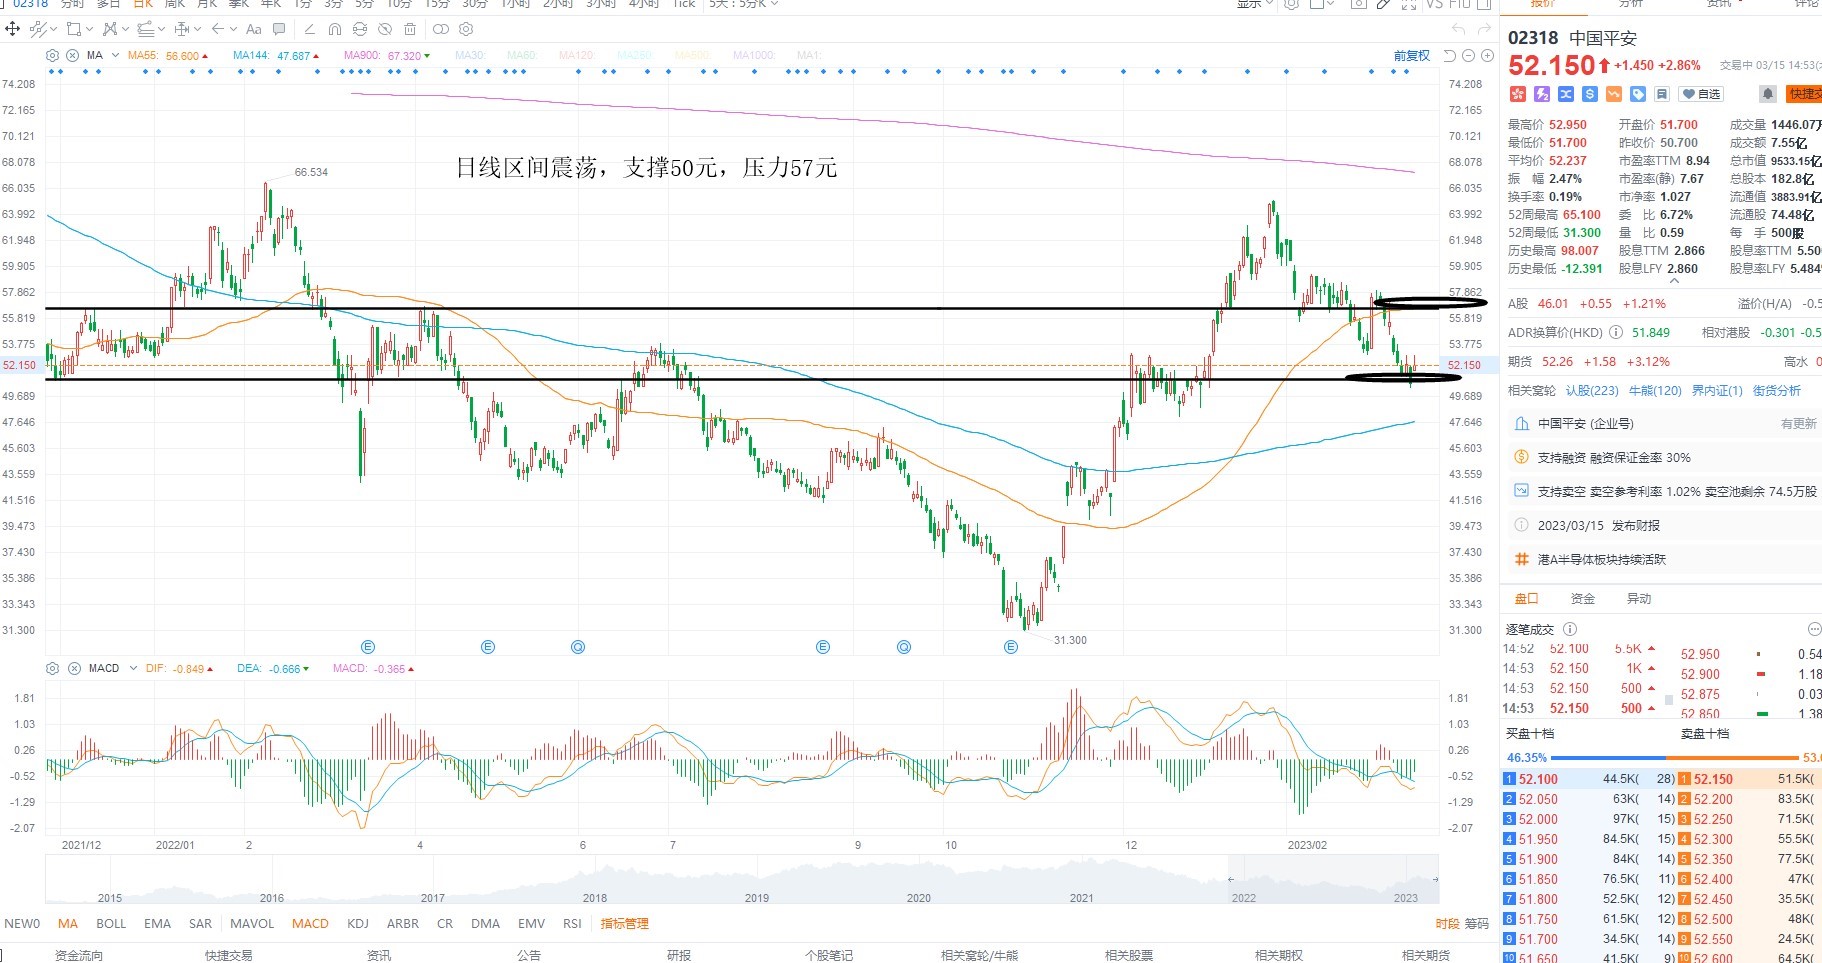Viewport: 1822px width, 963px height.
Task: Switch to the 周K weekly chart
Action: [175, 4]
